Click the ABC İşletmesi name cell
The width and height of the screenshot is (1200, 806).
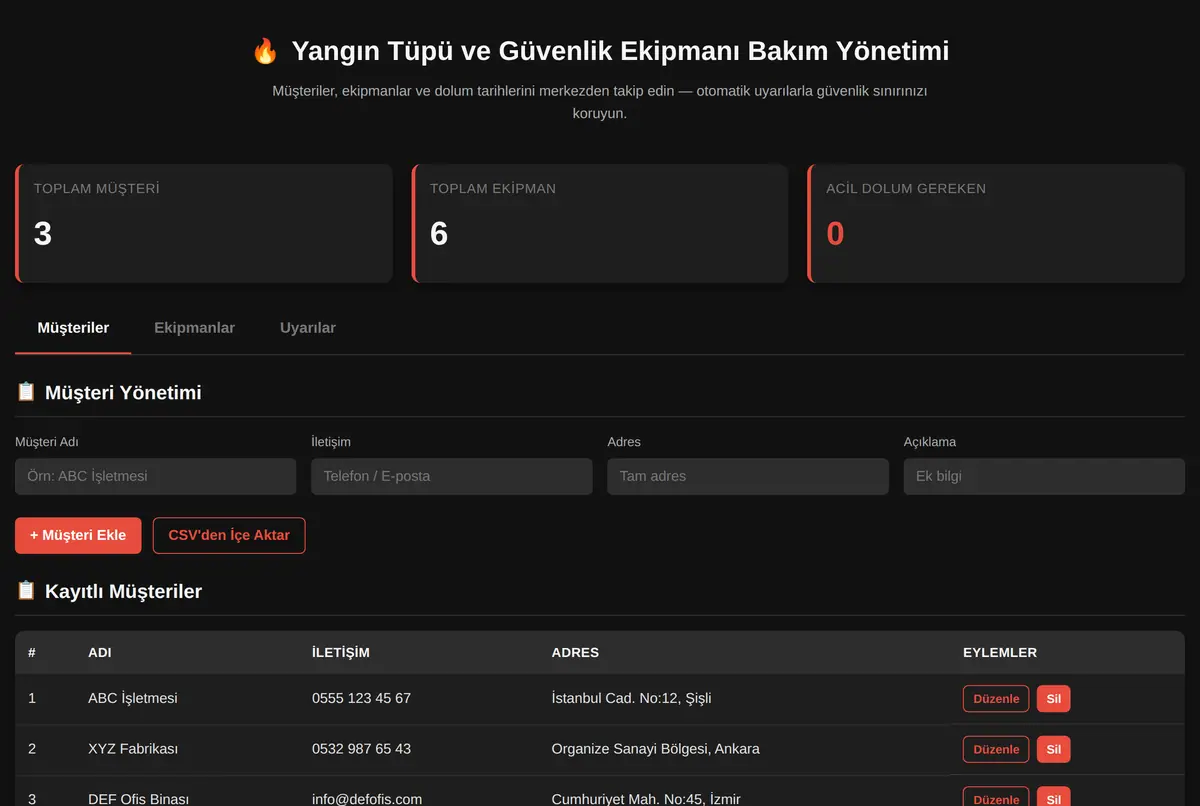(x=133, y=698)
